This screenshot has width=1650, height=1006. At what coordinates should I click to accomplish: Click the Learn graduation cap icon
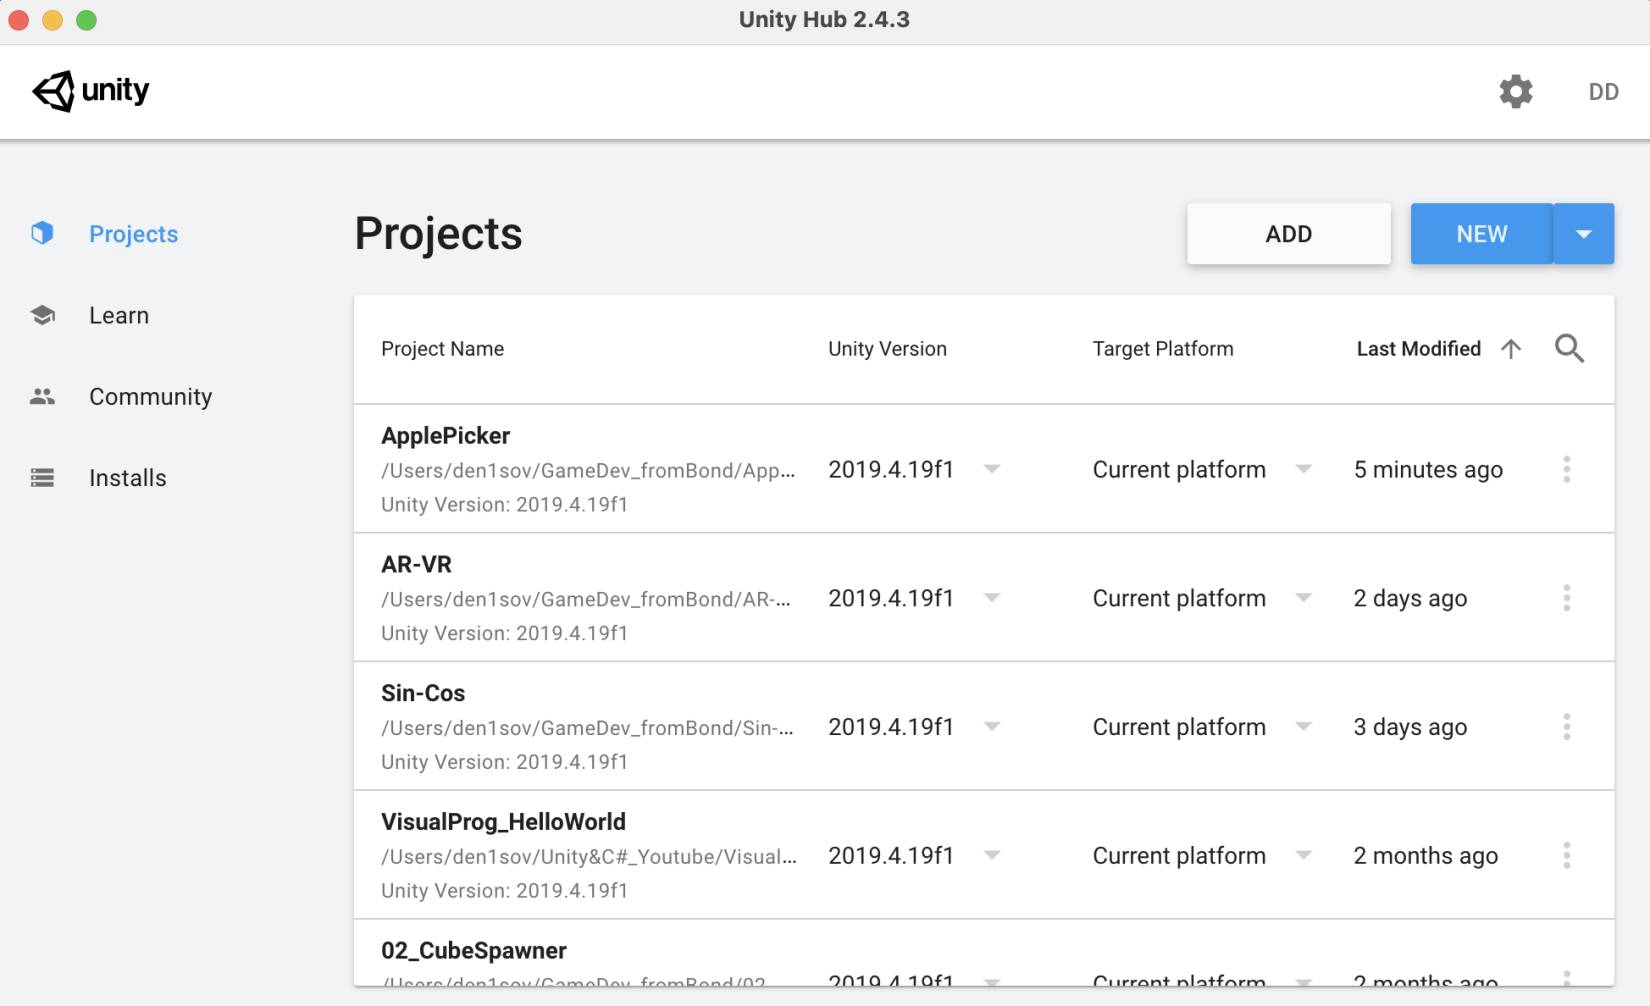tap(42, 315)
